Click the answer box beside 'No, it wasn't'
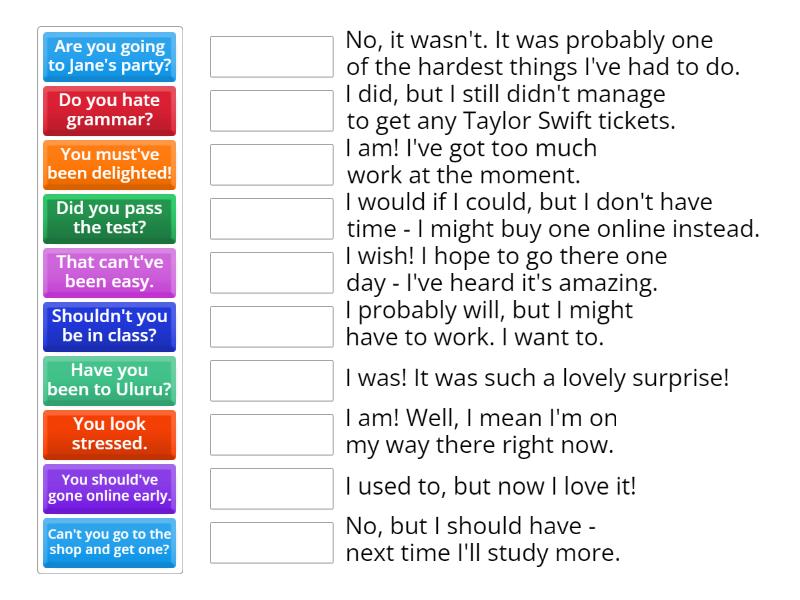800x600 pixels. coord(271,57)
